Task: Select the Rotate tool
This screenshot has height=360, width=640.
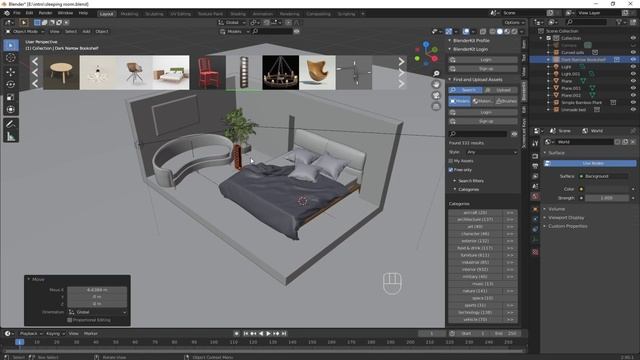Action: click(11, 84)
